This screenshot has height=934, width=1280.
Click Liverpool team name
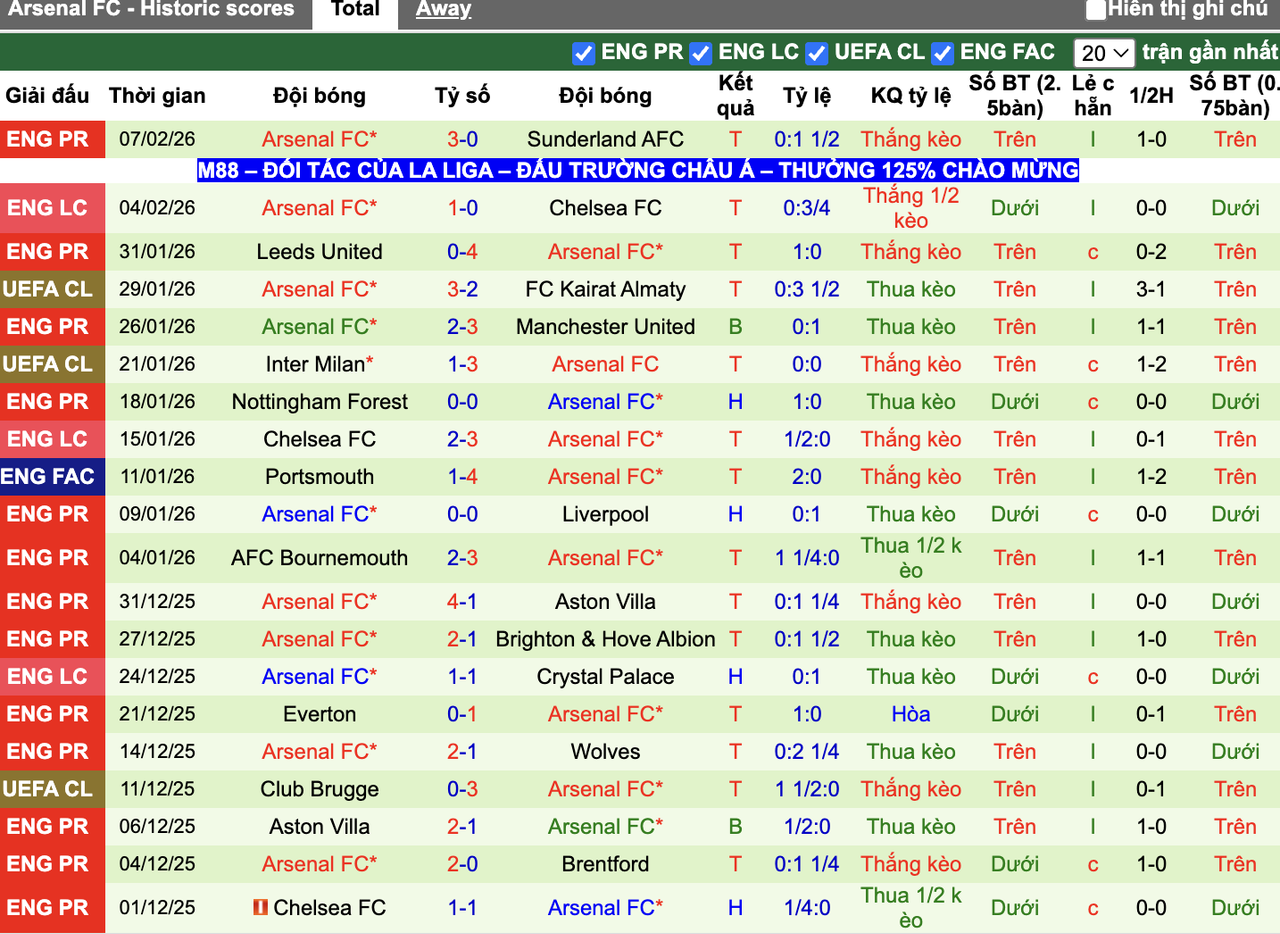[x=605, y=515]
